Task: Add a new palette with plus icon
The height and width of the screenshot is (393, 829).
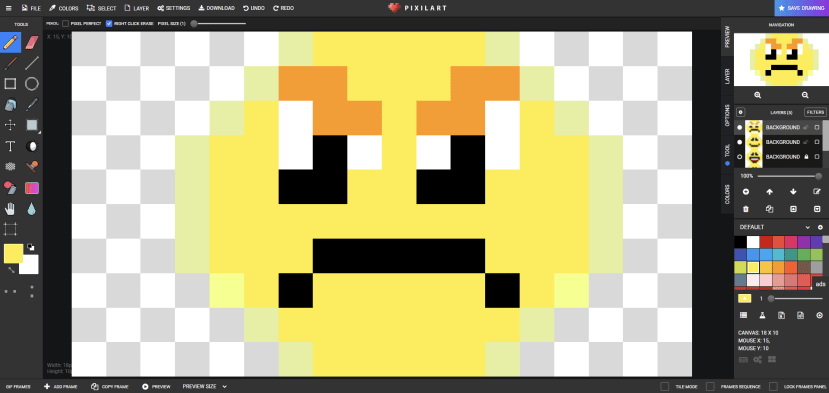Action: pos(820,227)
